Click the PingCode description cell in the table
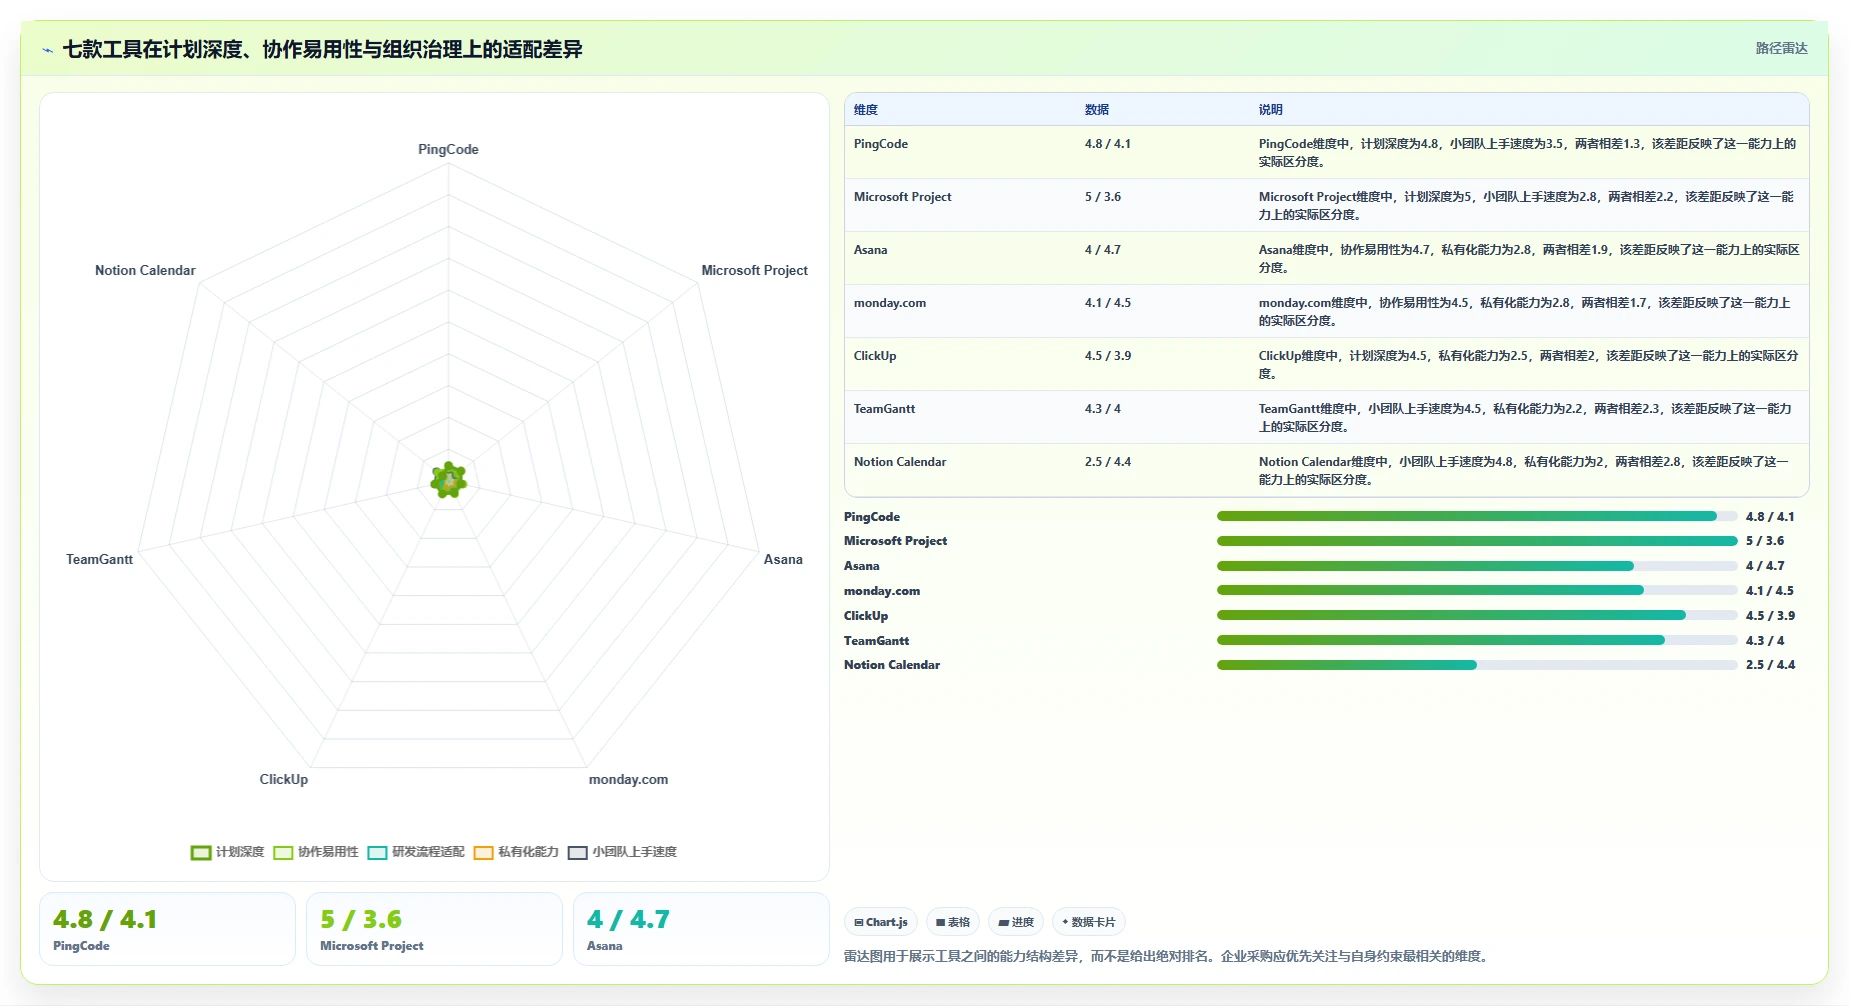Screen dimensions: 1849x1006 [1528, 152]
